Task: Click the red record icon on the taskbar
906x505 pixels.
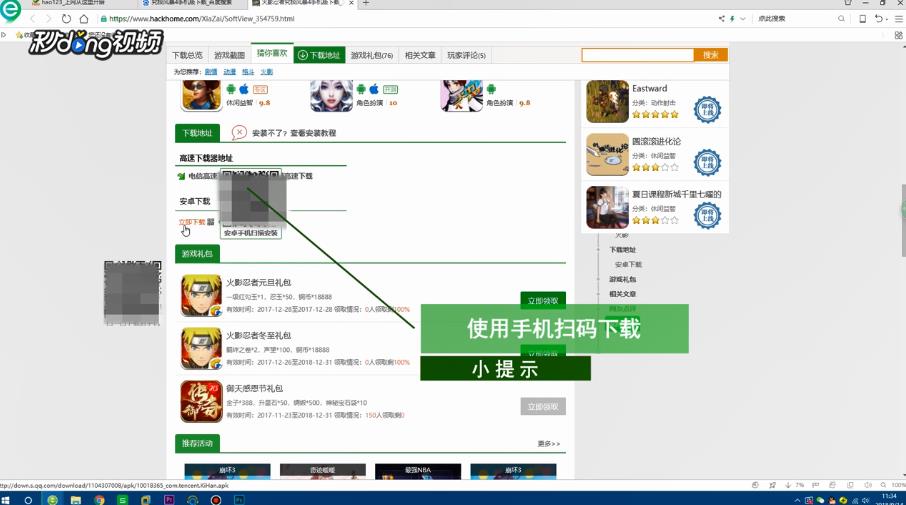Action: [x=216, y=500]
